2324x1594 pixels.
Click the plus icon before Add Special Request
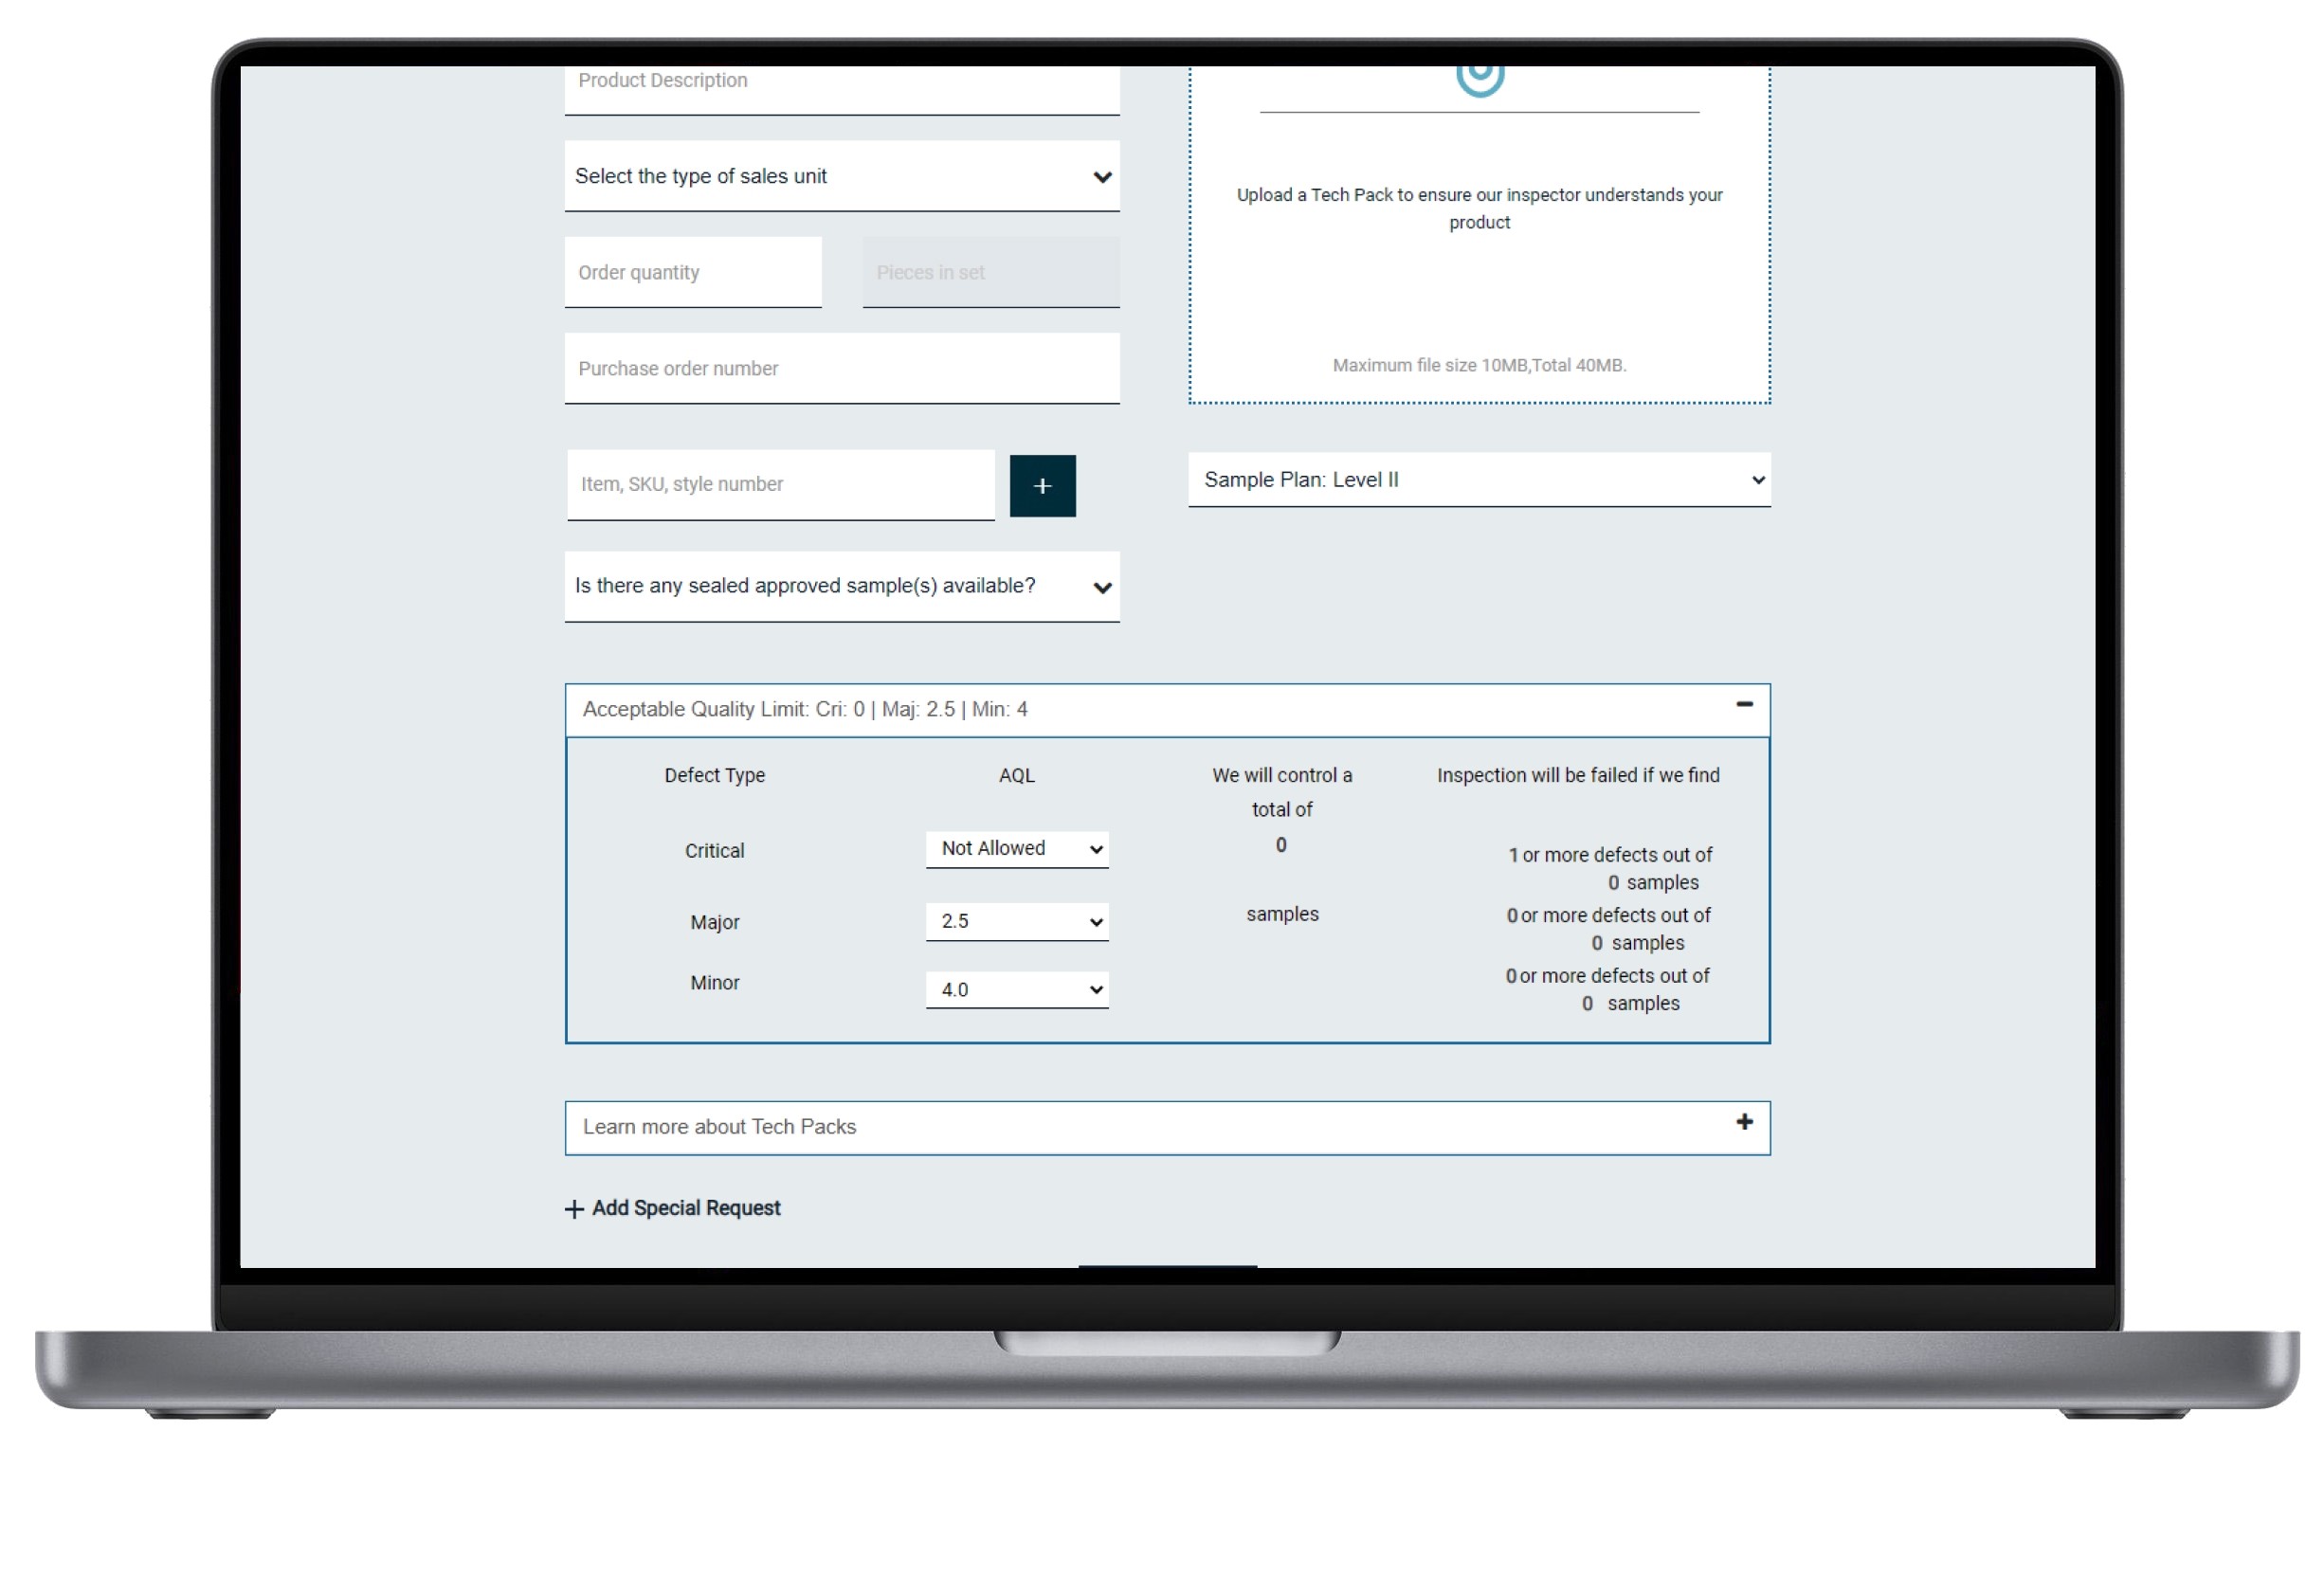click(x=574, y=1209)
